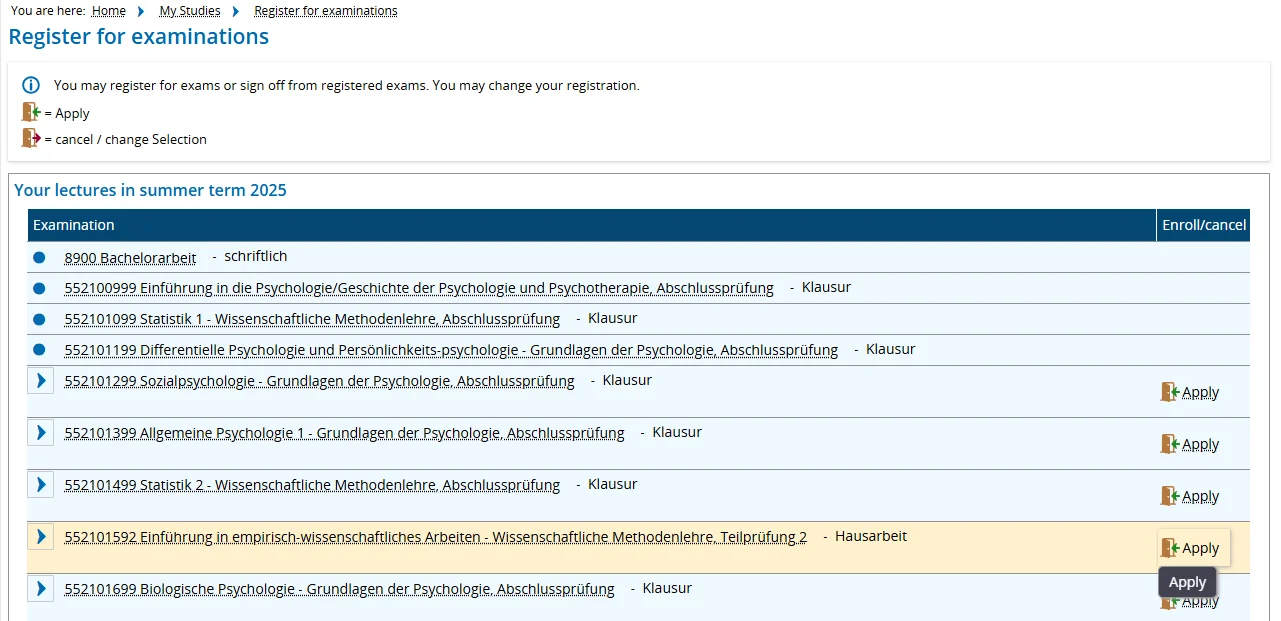The image size is (1281, 621).
Task: Open the Home breadcrumb link
Action: click(x=108, y=10)
